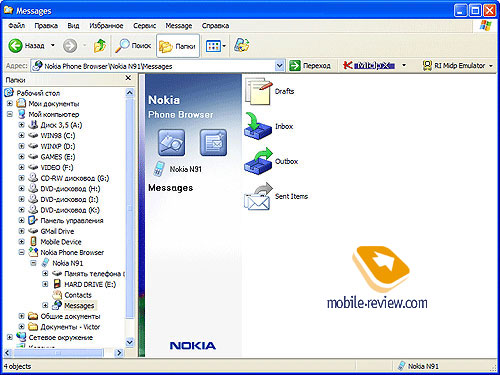Viewport: 500px width, 375px height.
Task: Click the Back (Назад) arrow icon
Action: point(15,46)
